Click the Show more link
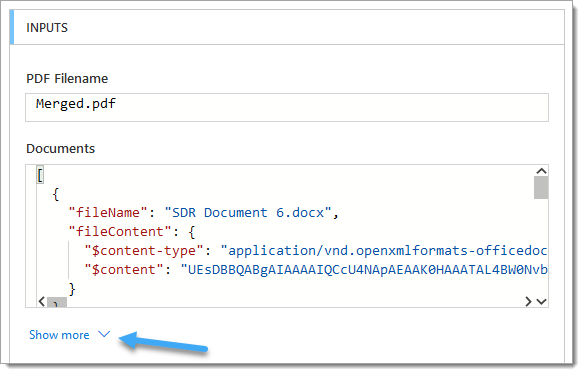The width and height of the screenshot is (583, 374). pyautogui.click(x=59, y=335)
